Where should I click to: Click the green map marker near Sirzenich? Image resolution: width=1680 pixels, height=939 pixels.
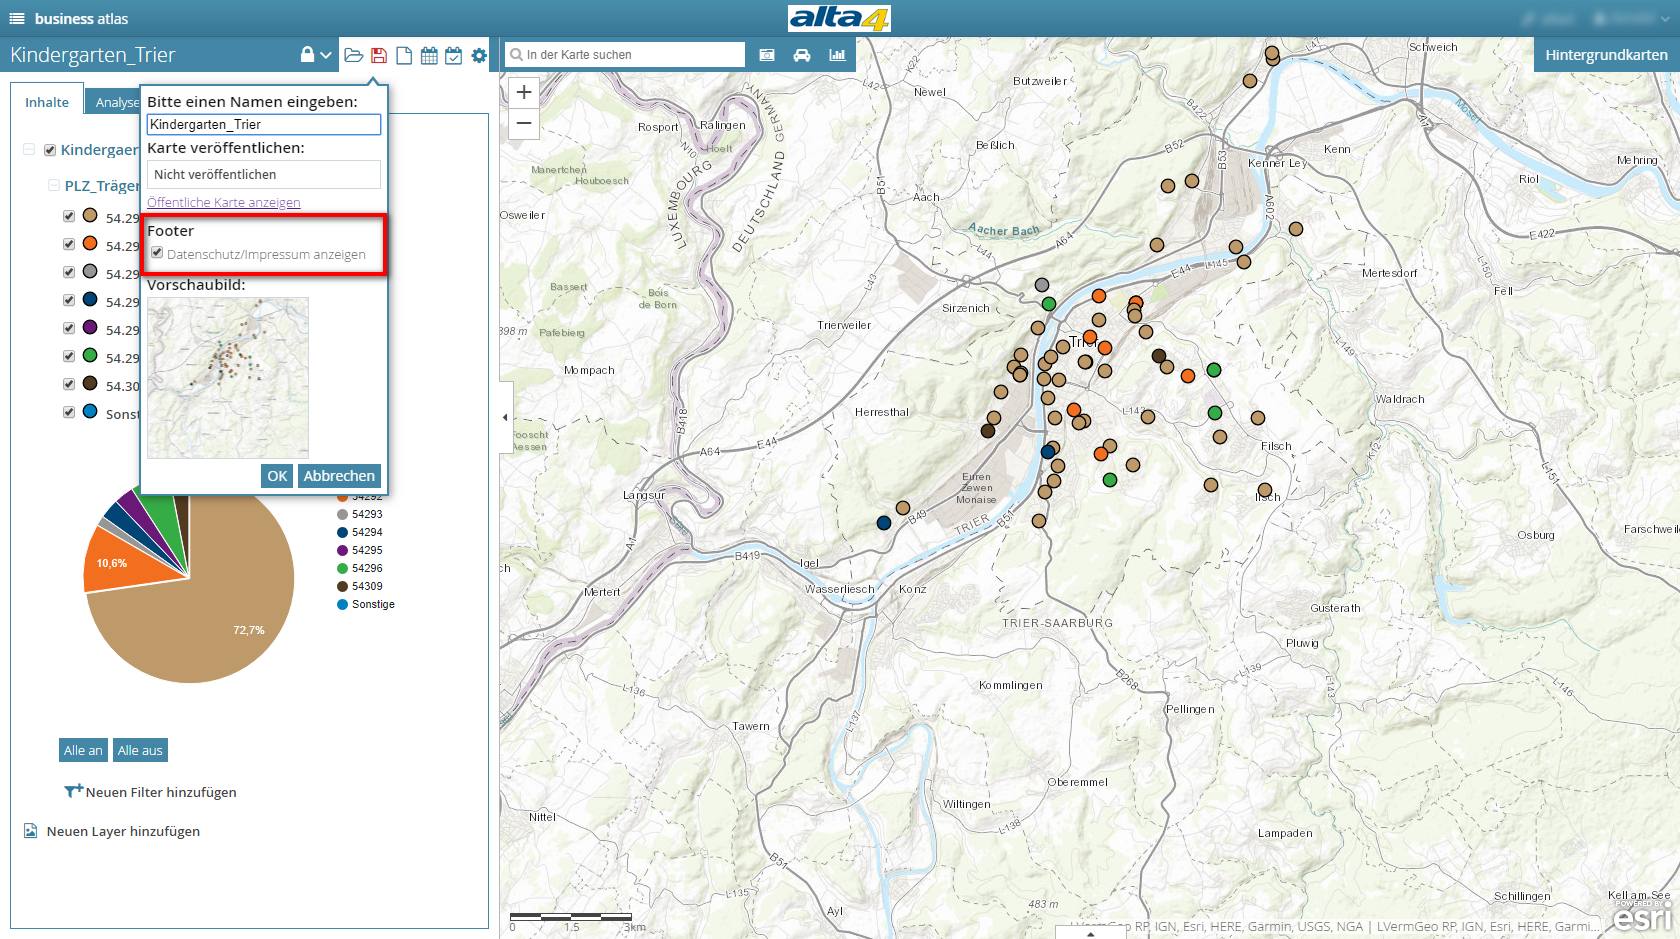pos(1049,304)
